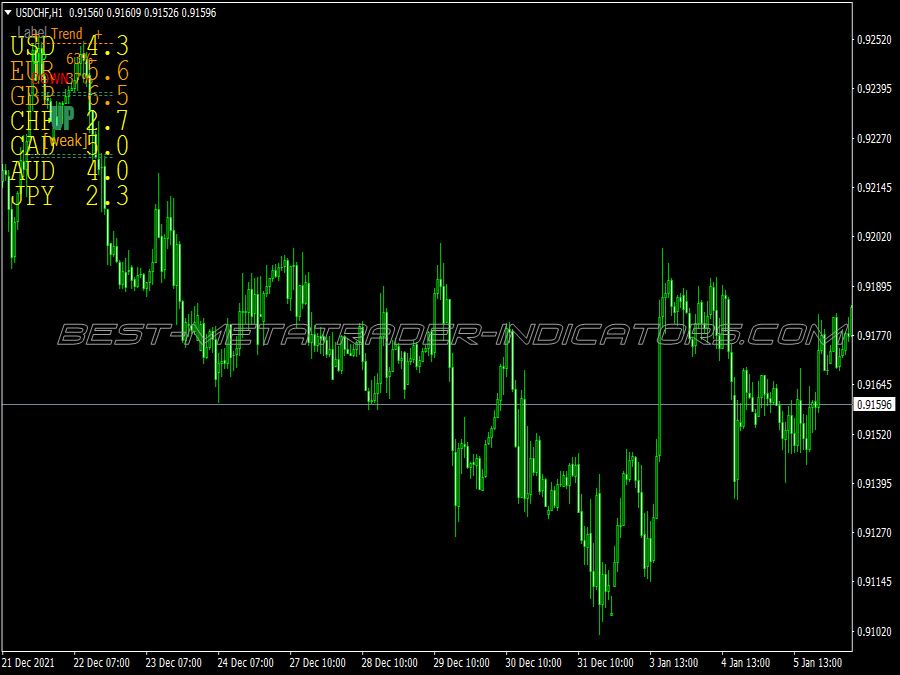The width and height of the screenshot is (900, 675).
Task: Click the 0.91895 price axis label
Action: point(874,286)
